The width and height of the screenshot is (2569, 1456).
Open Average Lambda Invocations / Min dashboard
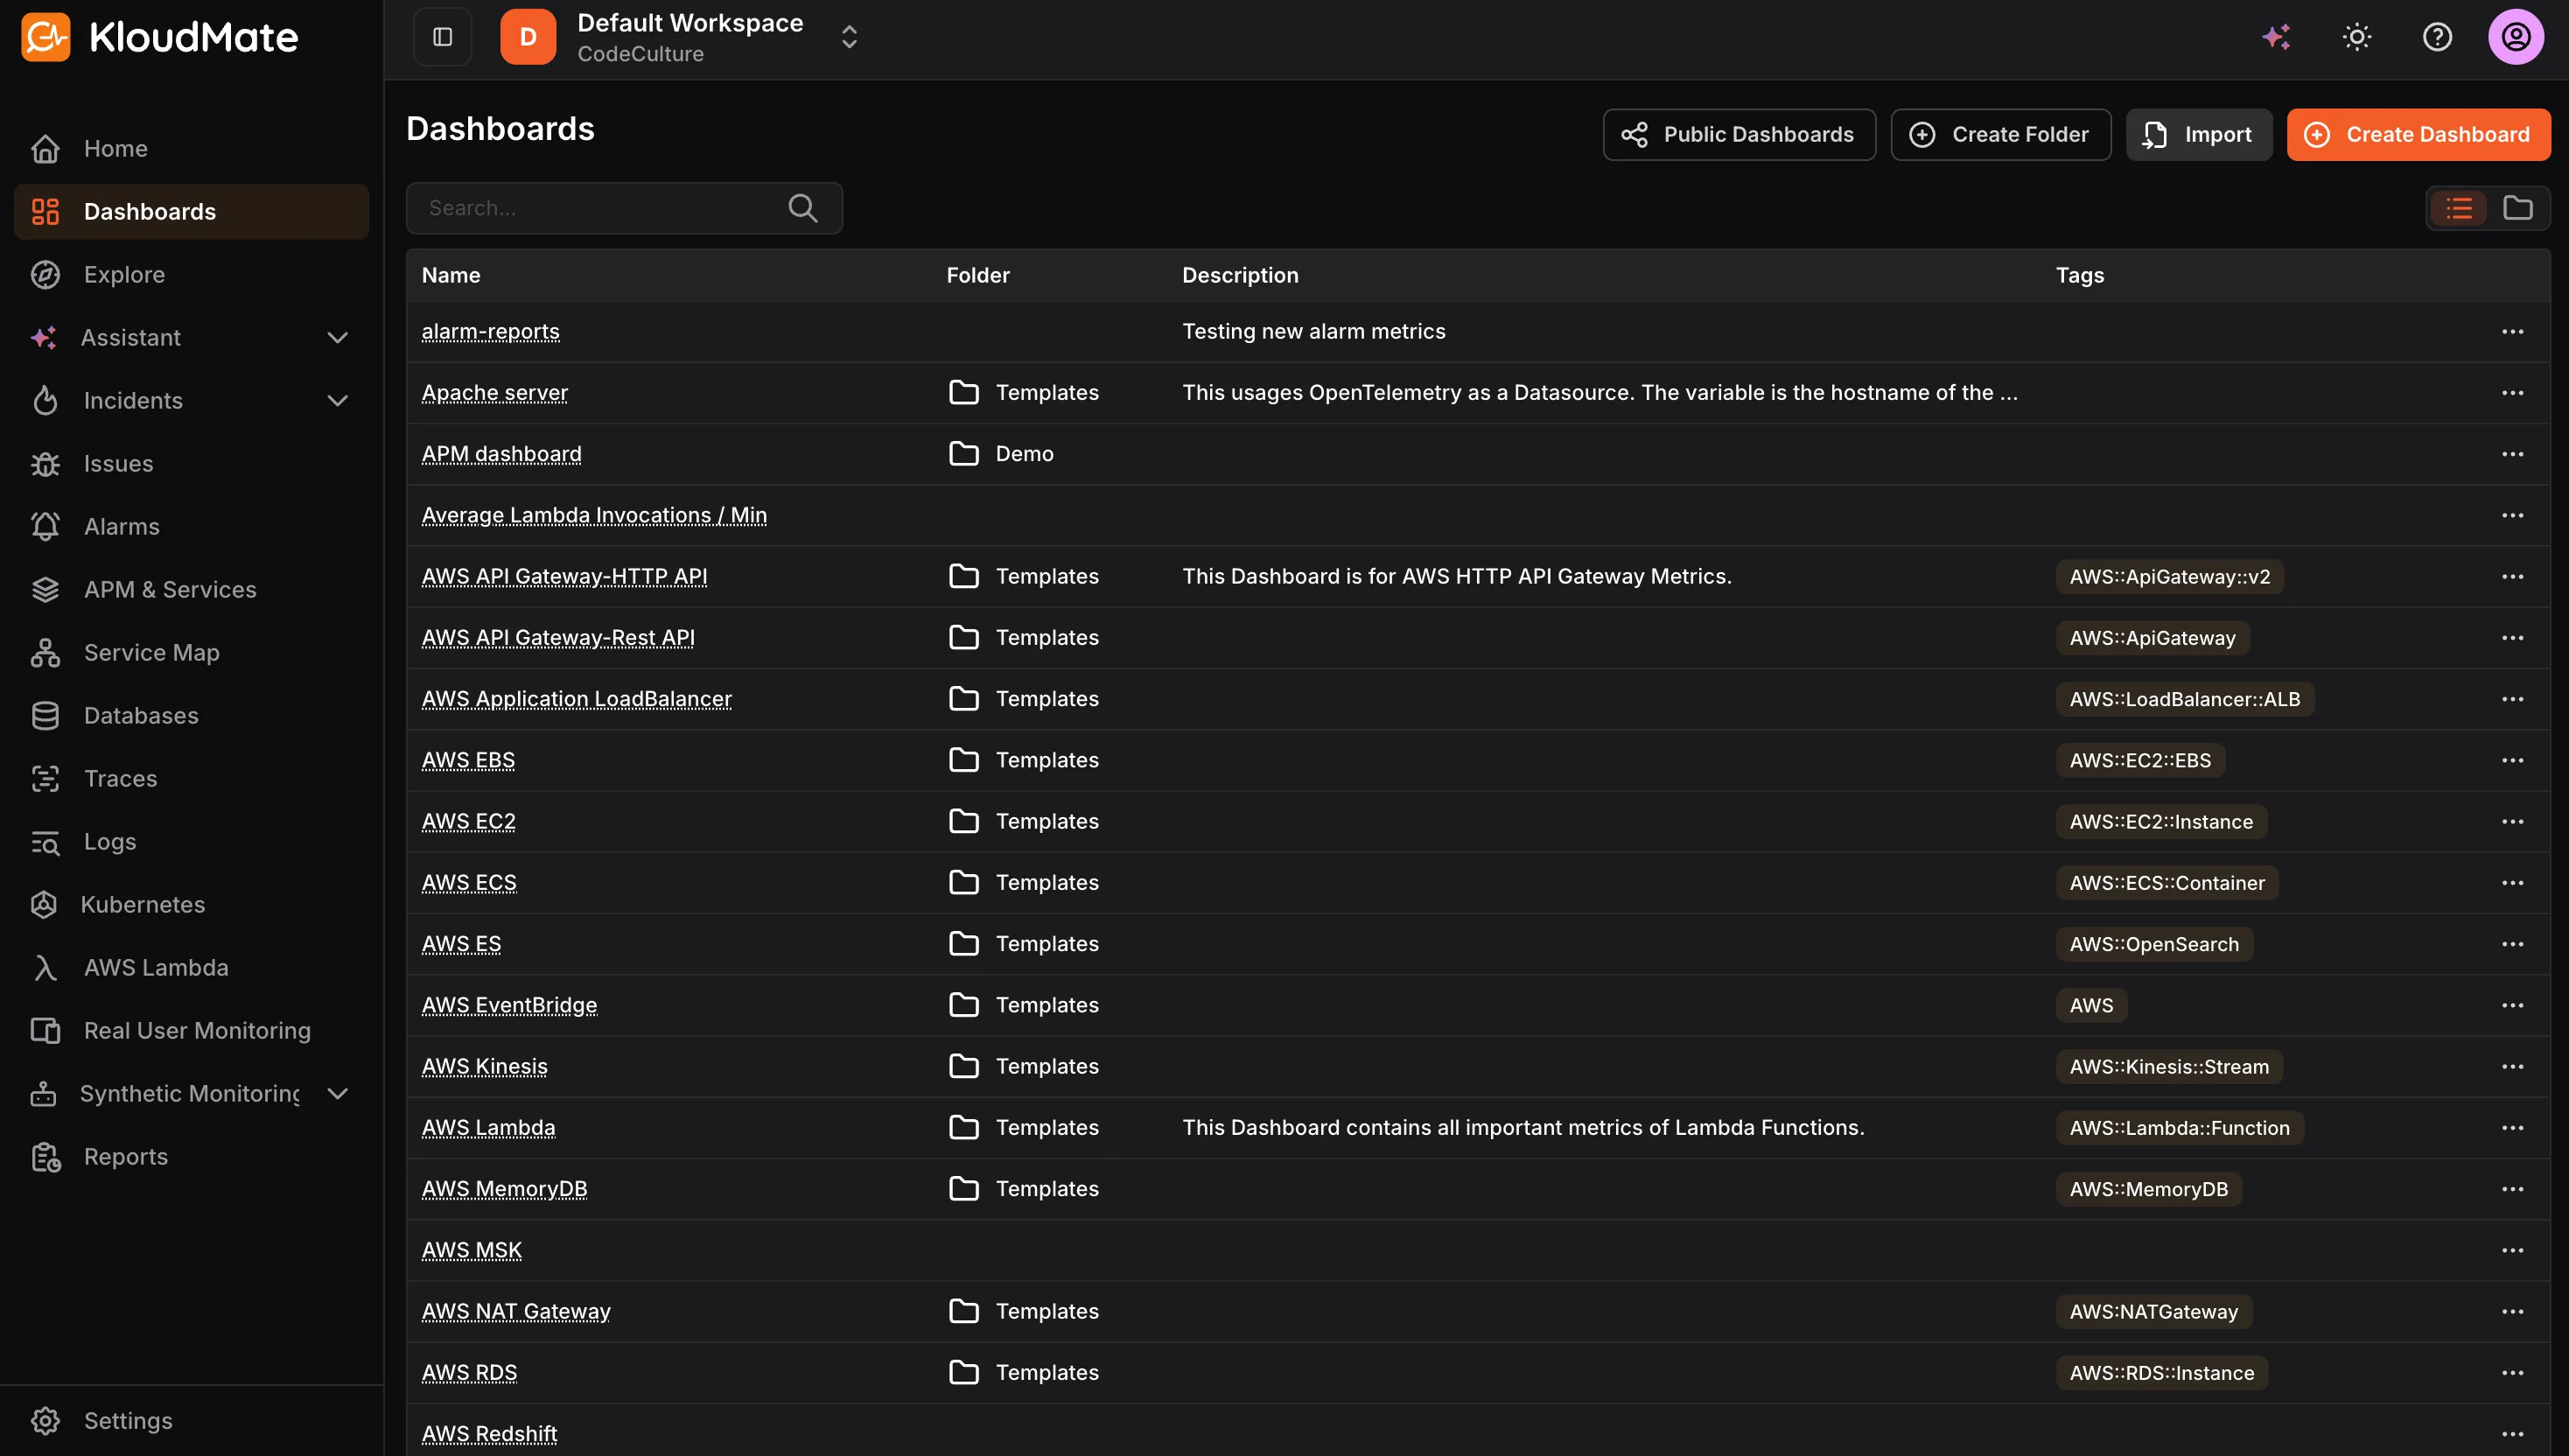click(x=594, y=515)
